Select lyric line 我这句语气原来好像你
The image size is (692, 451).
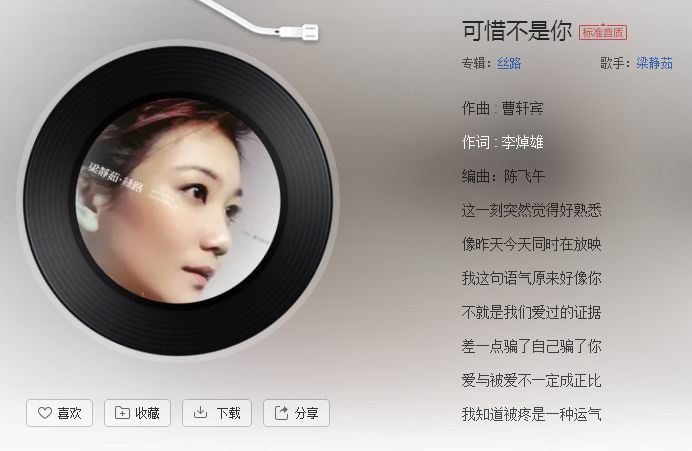point(531,278)
